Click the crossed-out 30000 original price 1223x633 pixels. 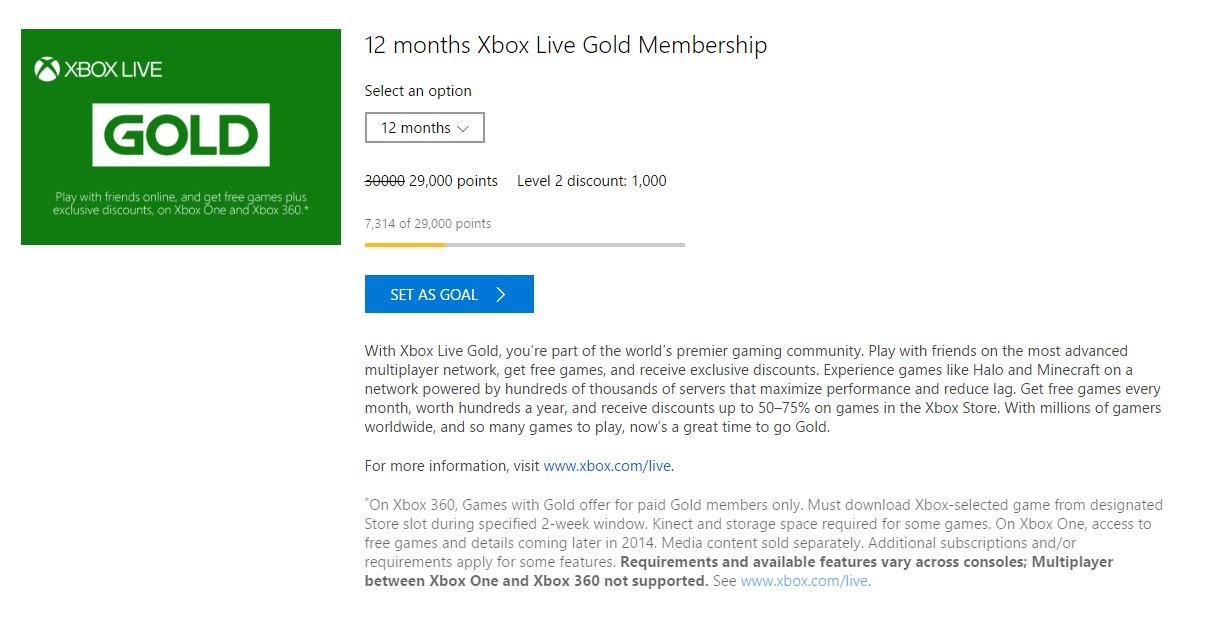point(384,181)
